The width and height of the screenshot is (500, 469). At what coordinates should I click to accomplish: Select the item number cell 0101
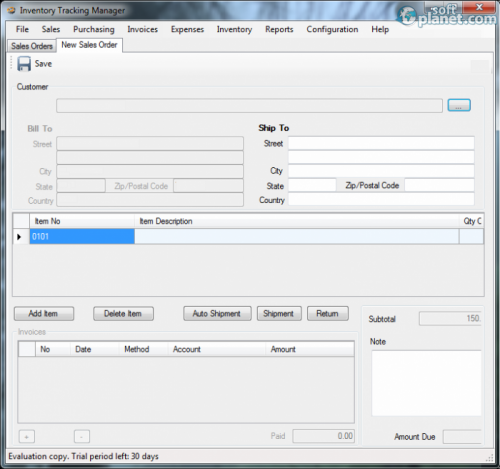coord(82,237)
